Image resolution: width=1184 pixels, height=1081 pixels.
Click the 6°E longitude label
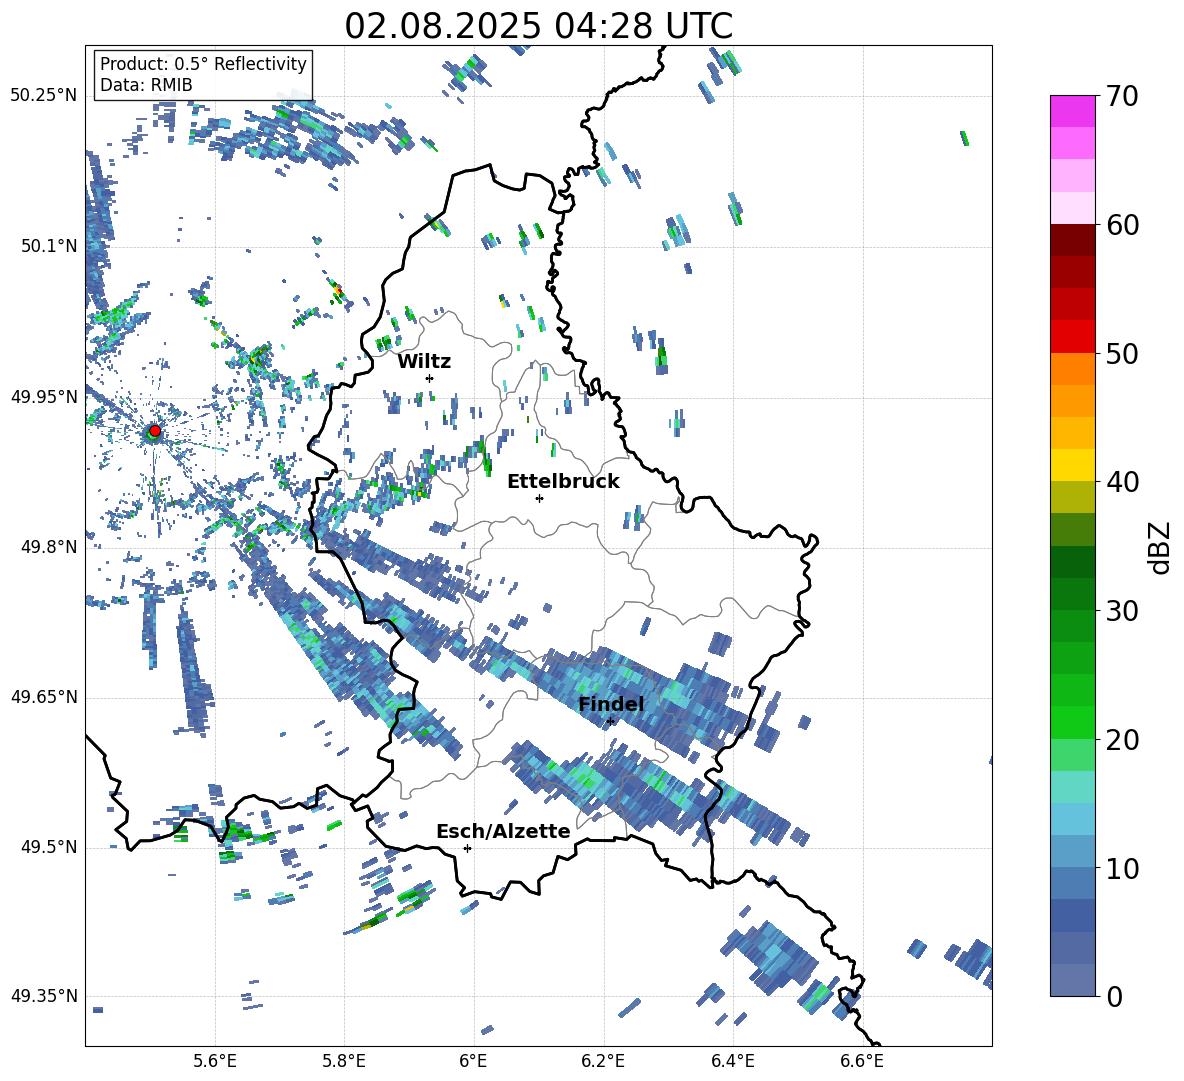473,1061
